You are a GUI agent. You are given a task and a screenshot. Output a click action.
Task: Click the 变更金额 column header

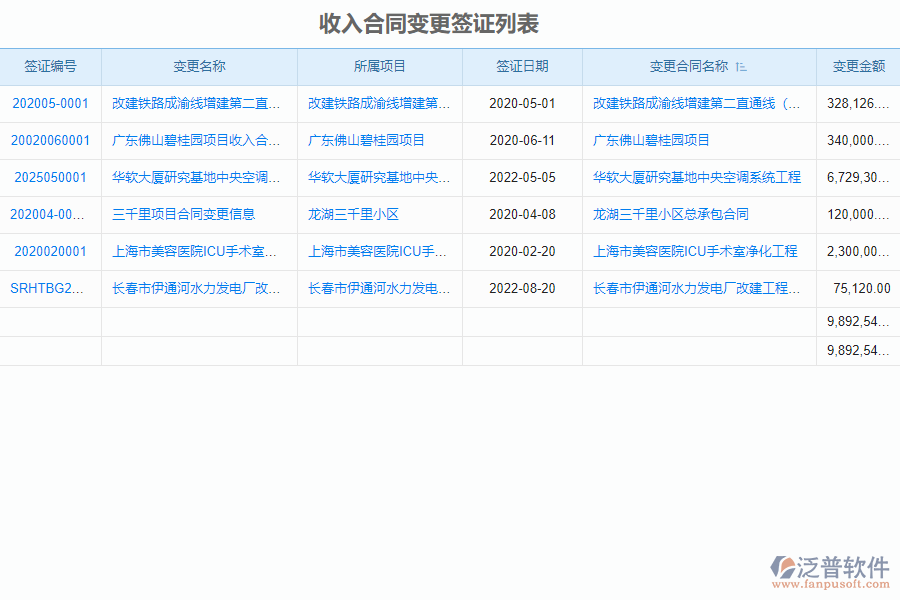857,66
